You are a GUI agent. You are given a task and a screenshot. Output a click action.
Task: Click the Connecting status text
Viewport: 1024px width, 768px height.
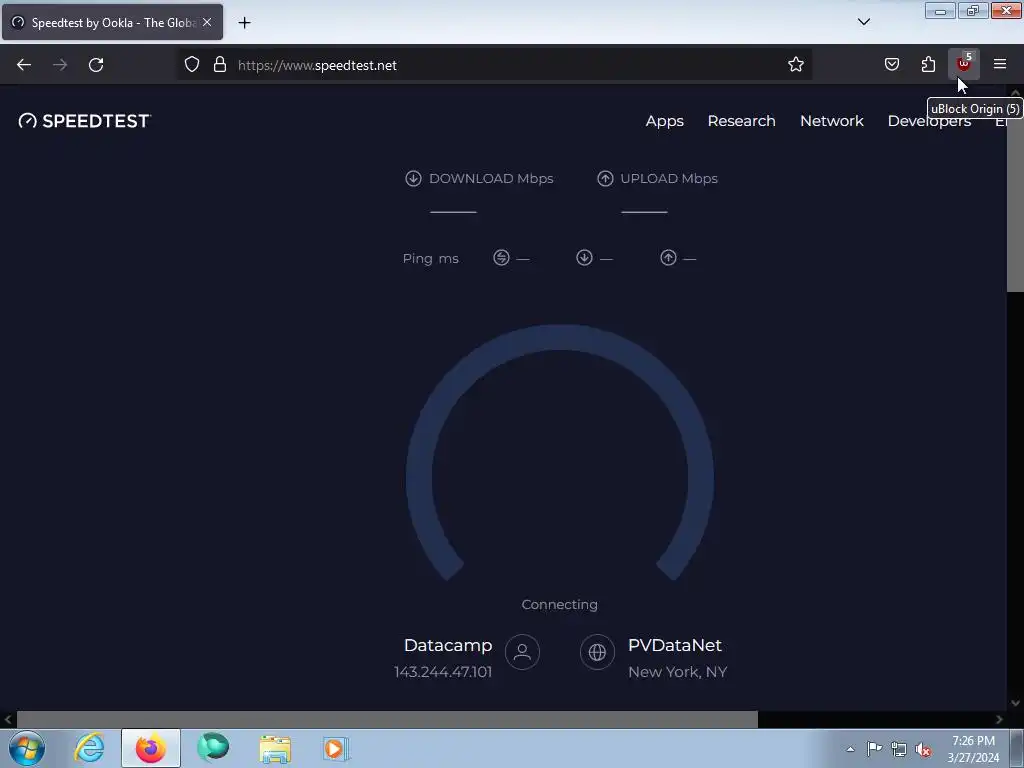point(560,605)
